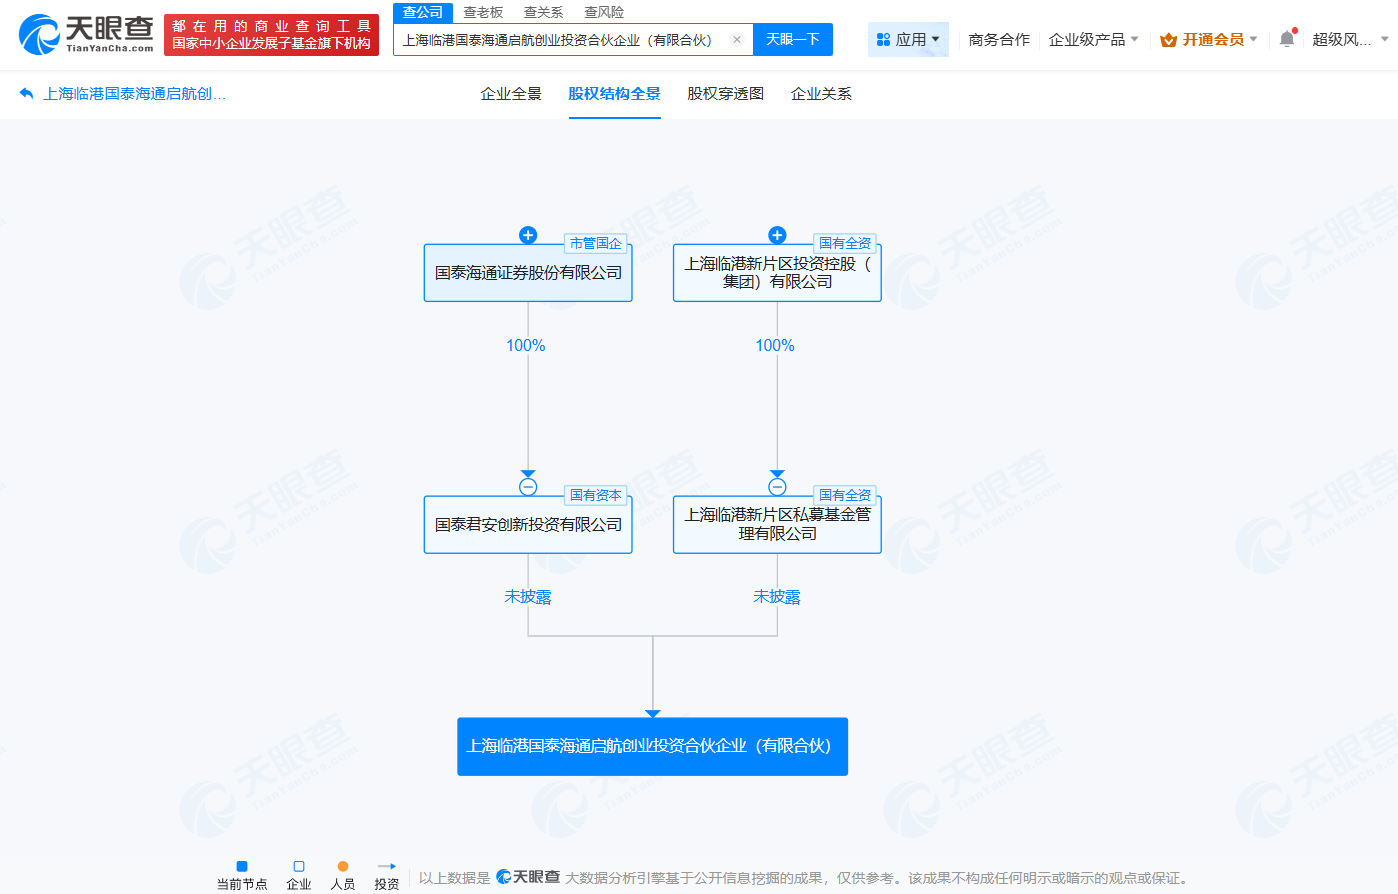The width and height of the screenshot is (1398, 894).
Task: Collapse the 上海临港新片区私募基金管理 node
Action: tap(777, 487)
